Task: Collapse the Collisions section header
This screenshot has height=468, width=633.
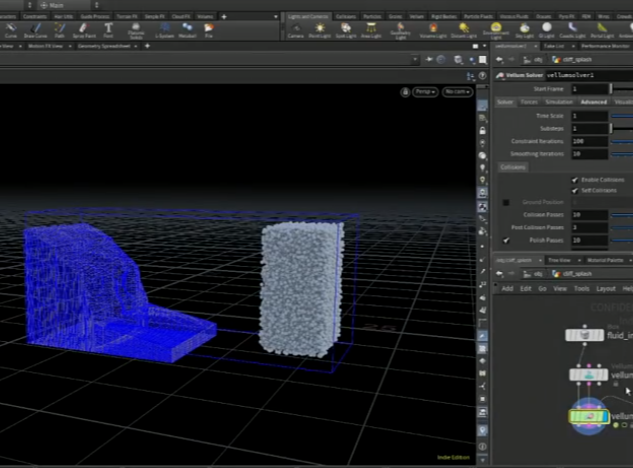Action: coord(513,167)
